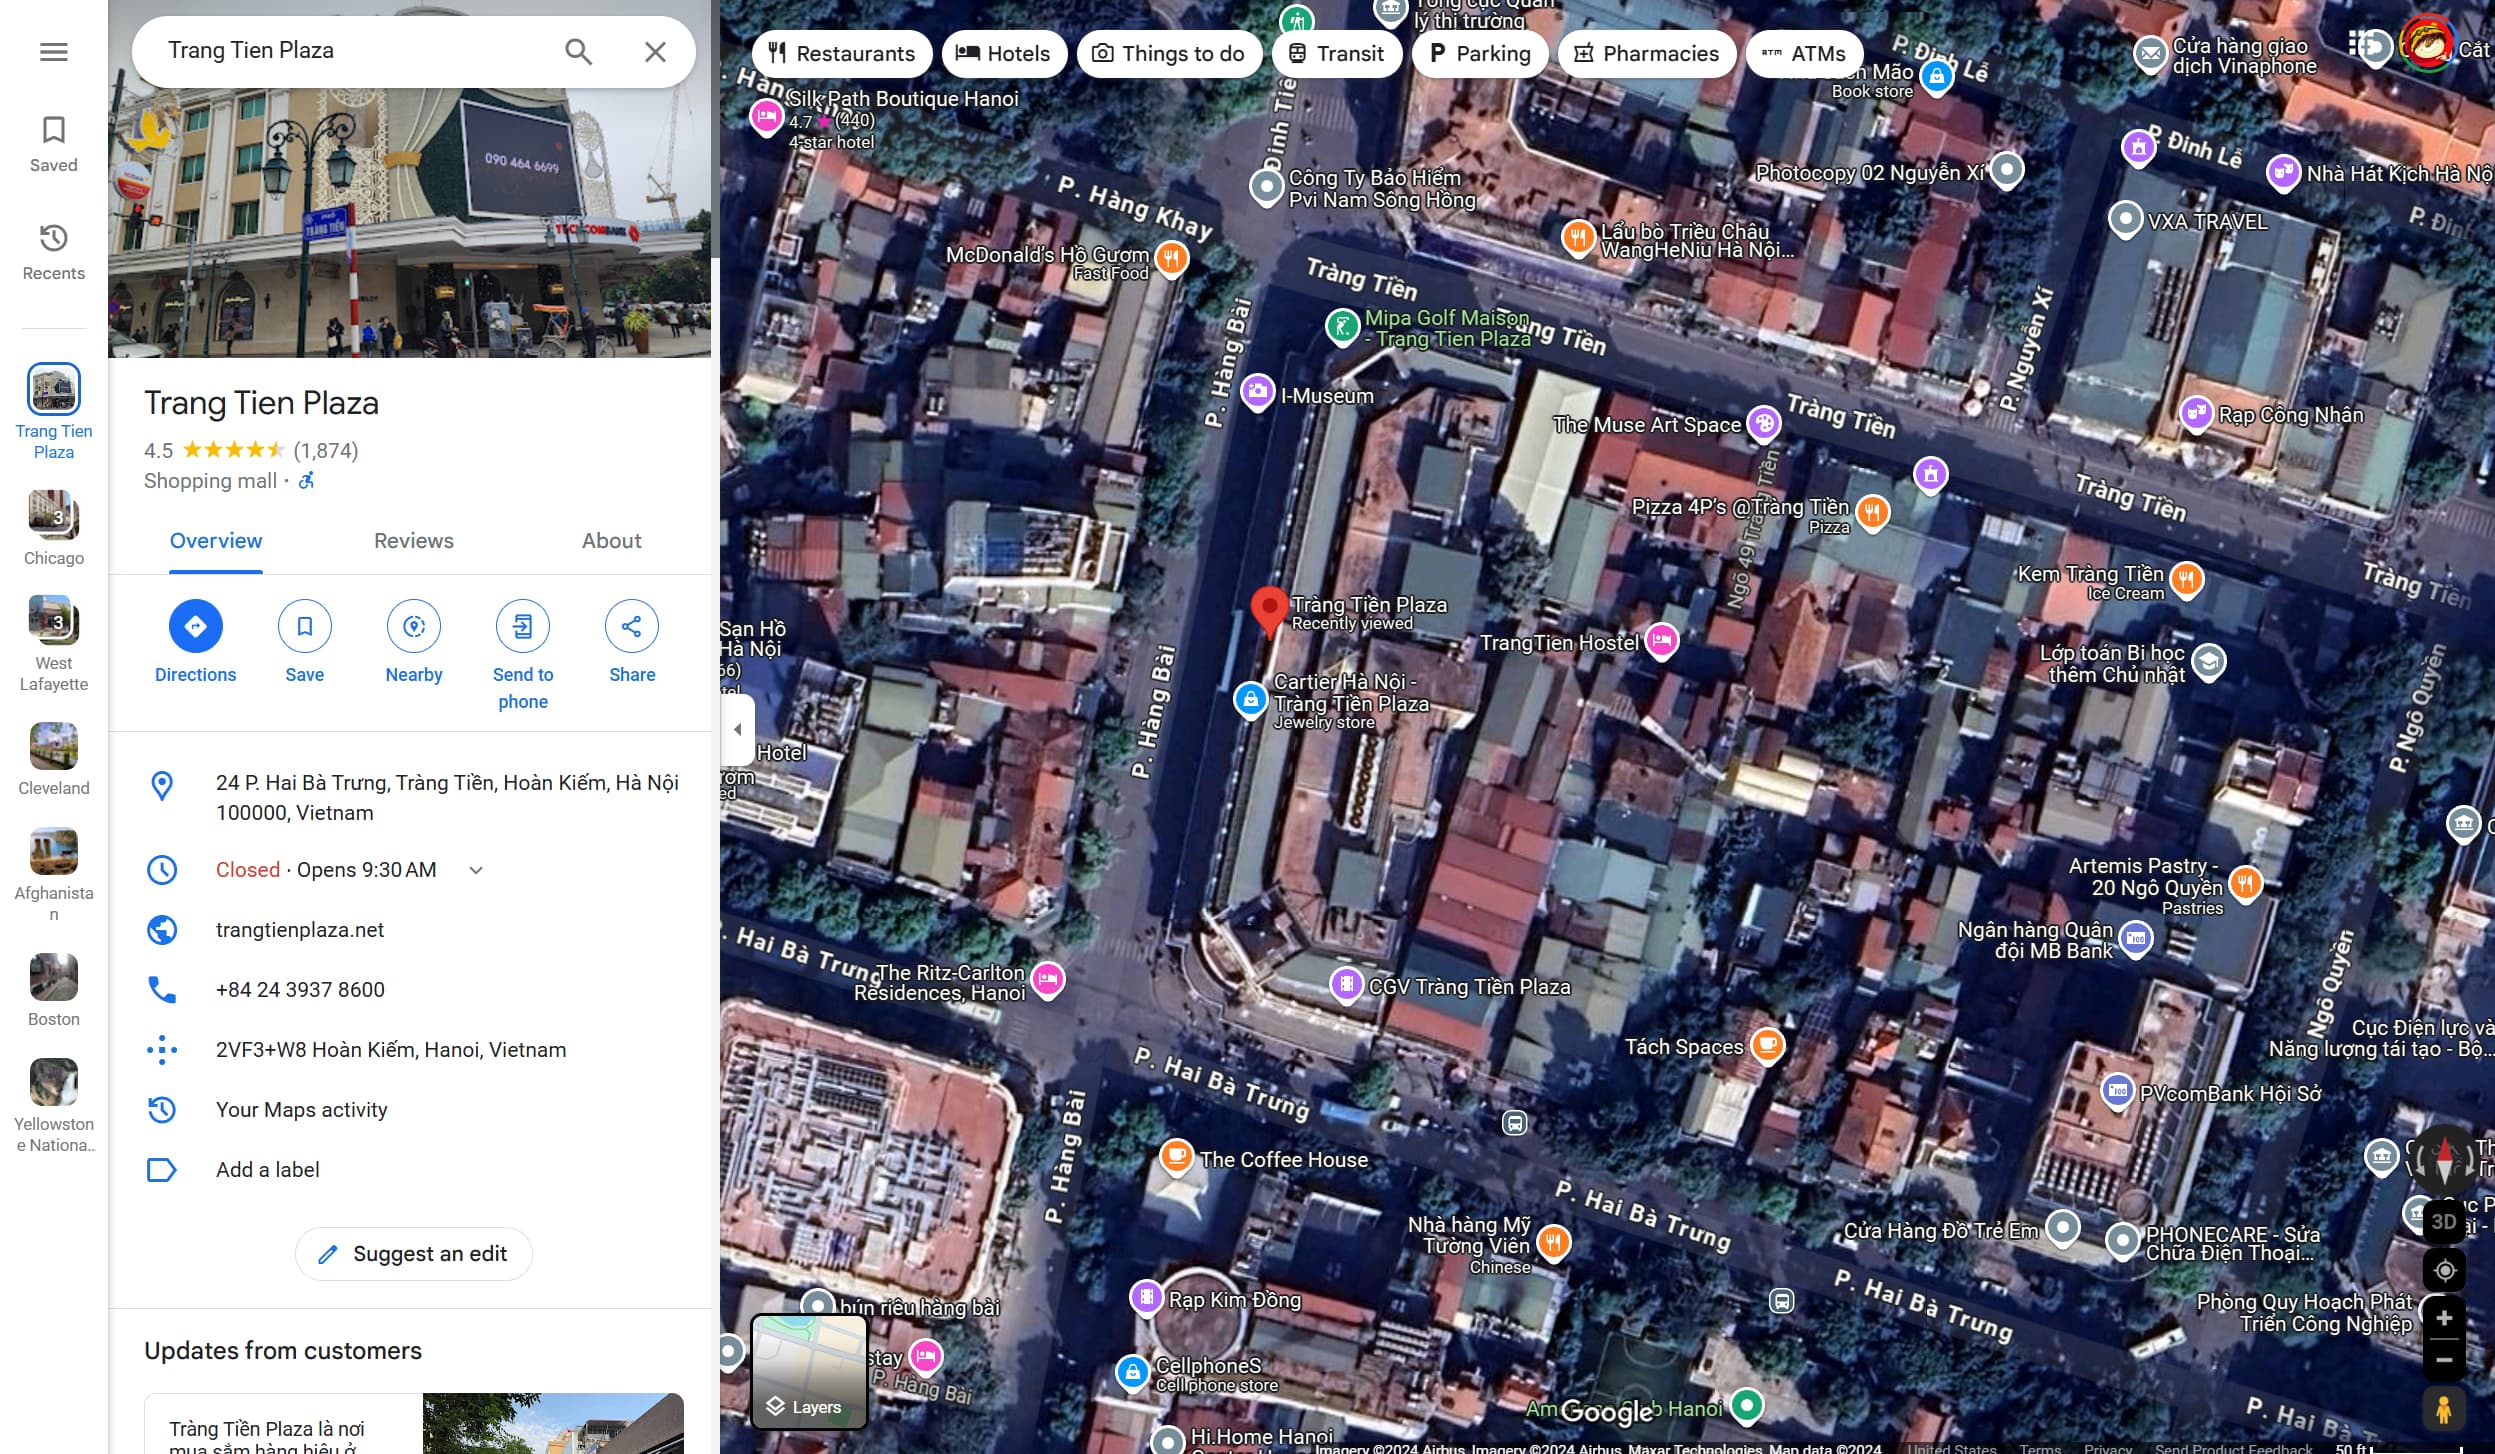Click the Nearby search icon
This screenshot has height=1454, width=2495.
(x=414, y=627)
